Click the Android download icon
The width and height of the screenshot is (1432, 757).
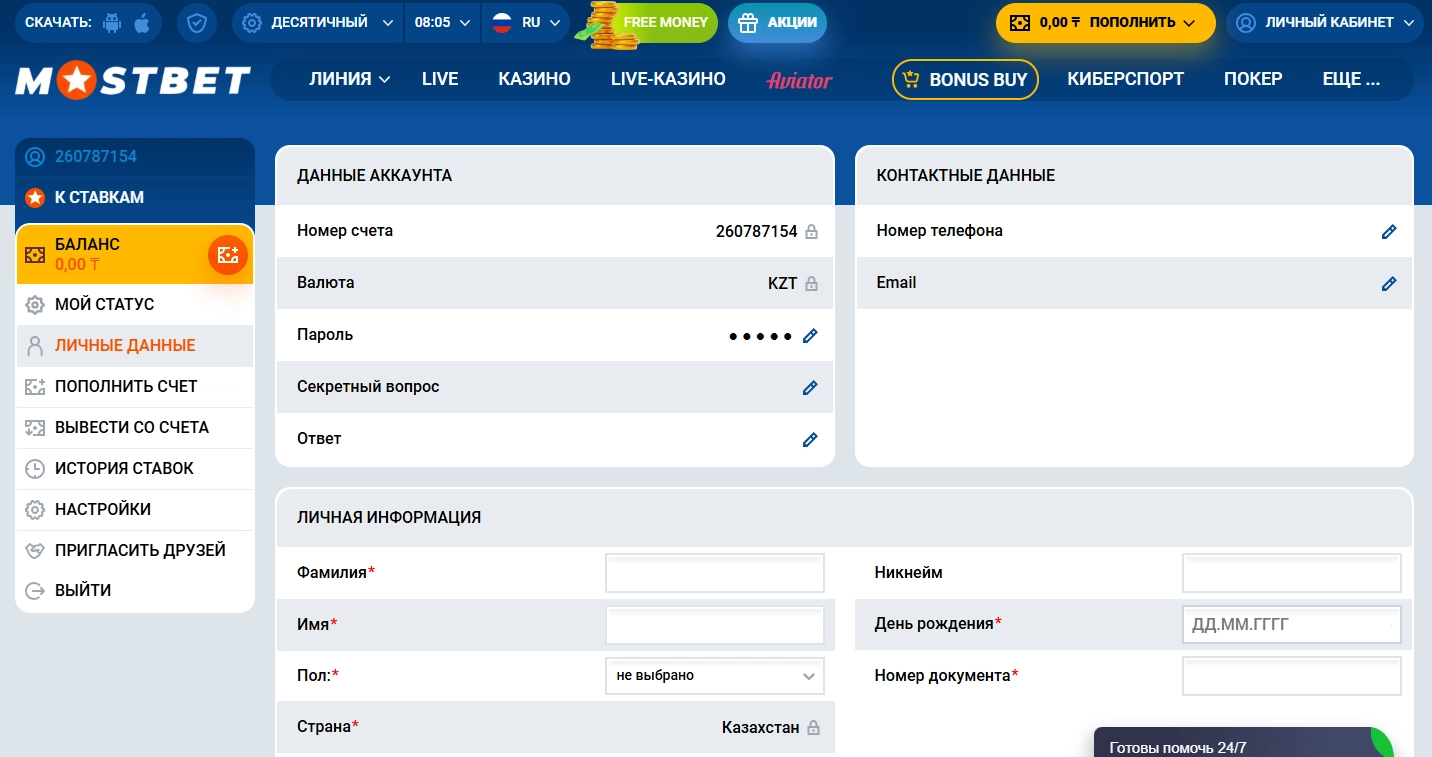pos(112,22)
